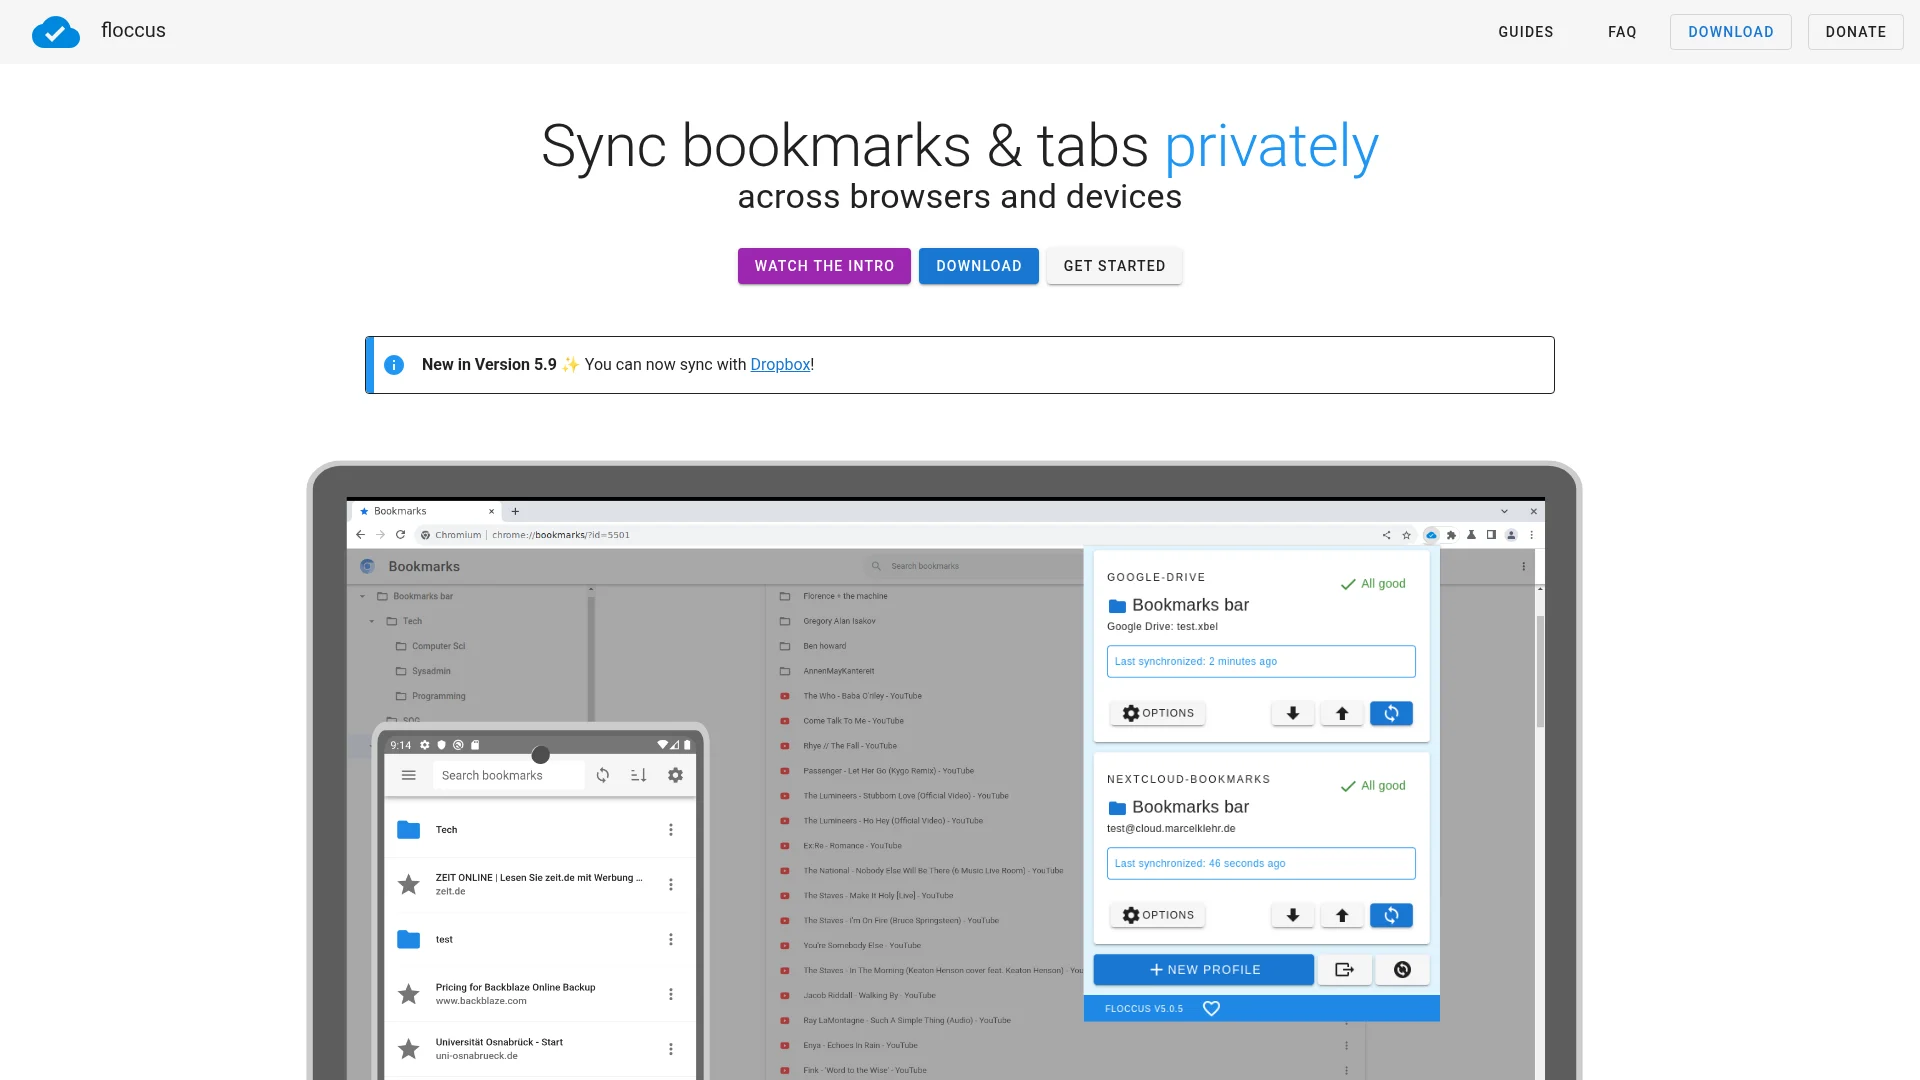Click the Google Drive sync now icon
The height and width of the screenshot is (1080, 1920).
click(1391, 713)
